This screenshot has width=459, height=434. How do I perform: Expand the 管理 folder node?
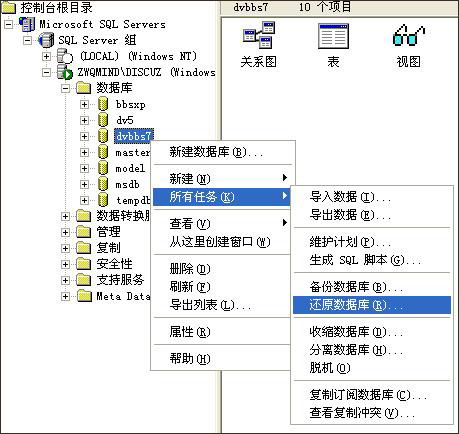(x=65, y=232)
